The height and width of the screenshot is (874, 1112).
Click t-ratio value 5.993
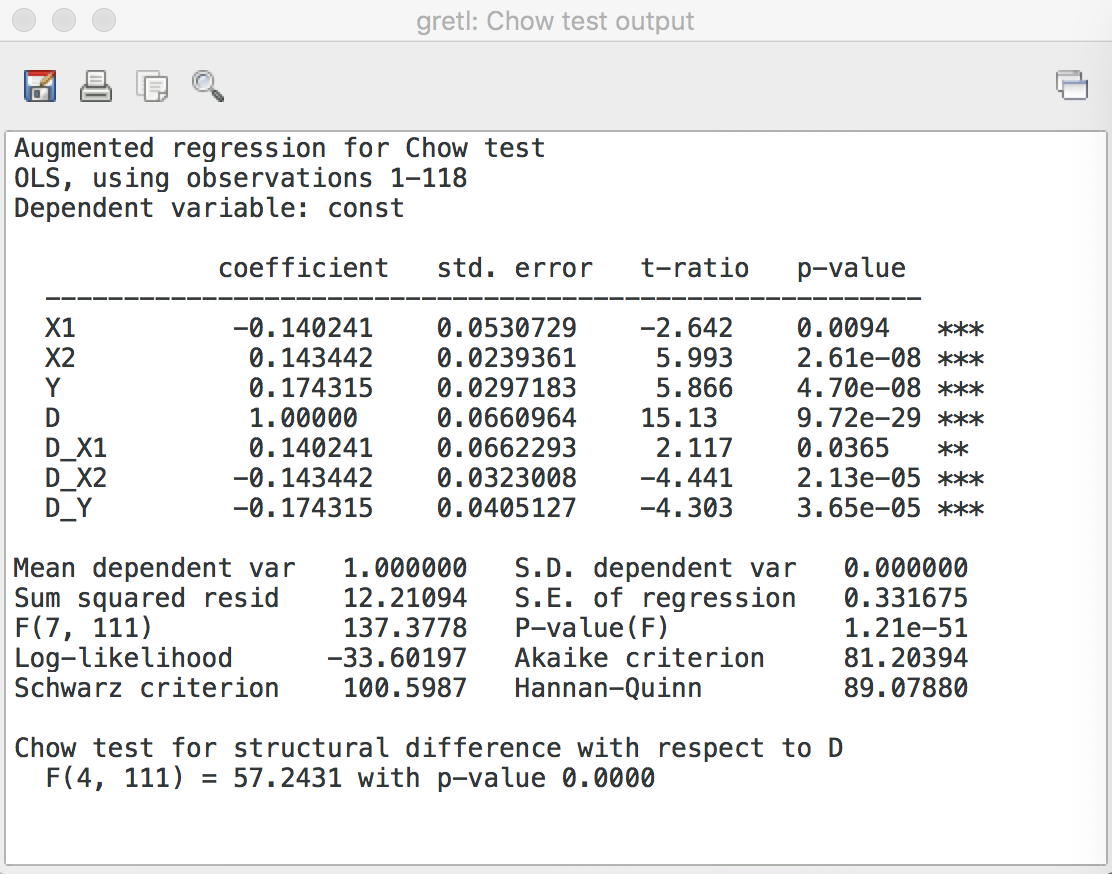694,358
